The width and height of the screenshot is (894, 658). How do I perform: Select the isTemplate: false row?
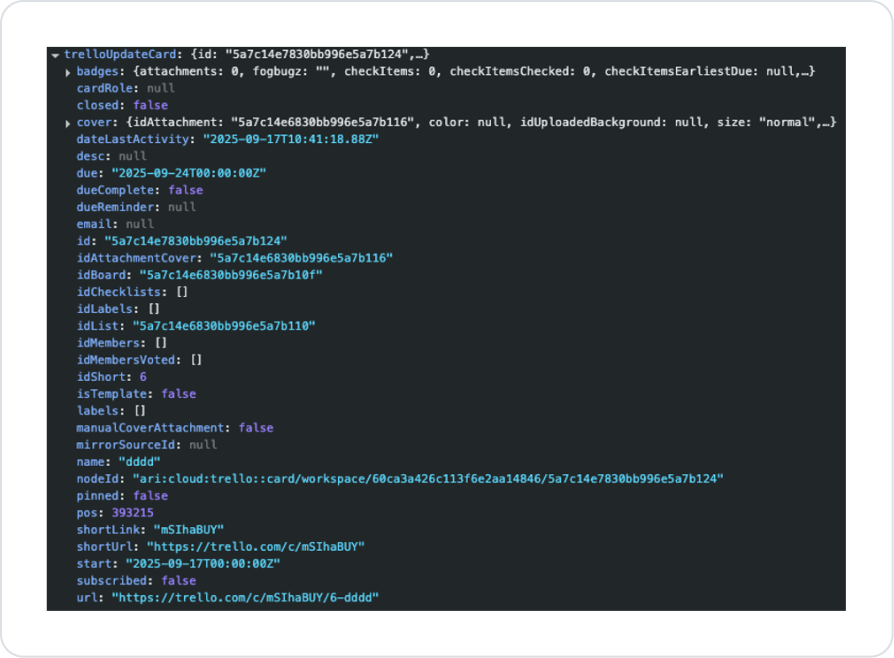pos(136,394)
